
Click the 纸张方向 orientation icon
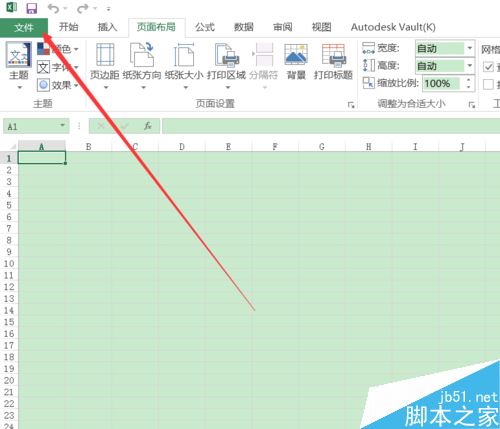click(142, 54)
